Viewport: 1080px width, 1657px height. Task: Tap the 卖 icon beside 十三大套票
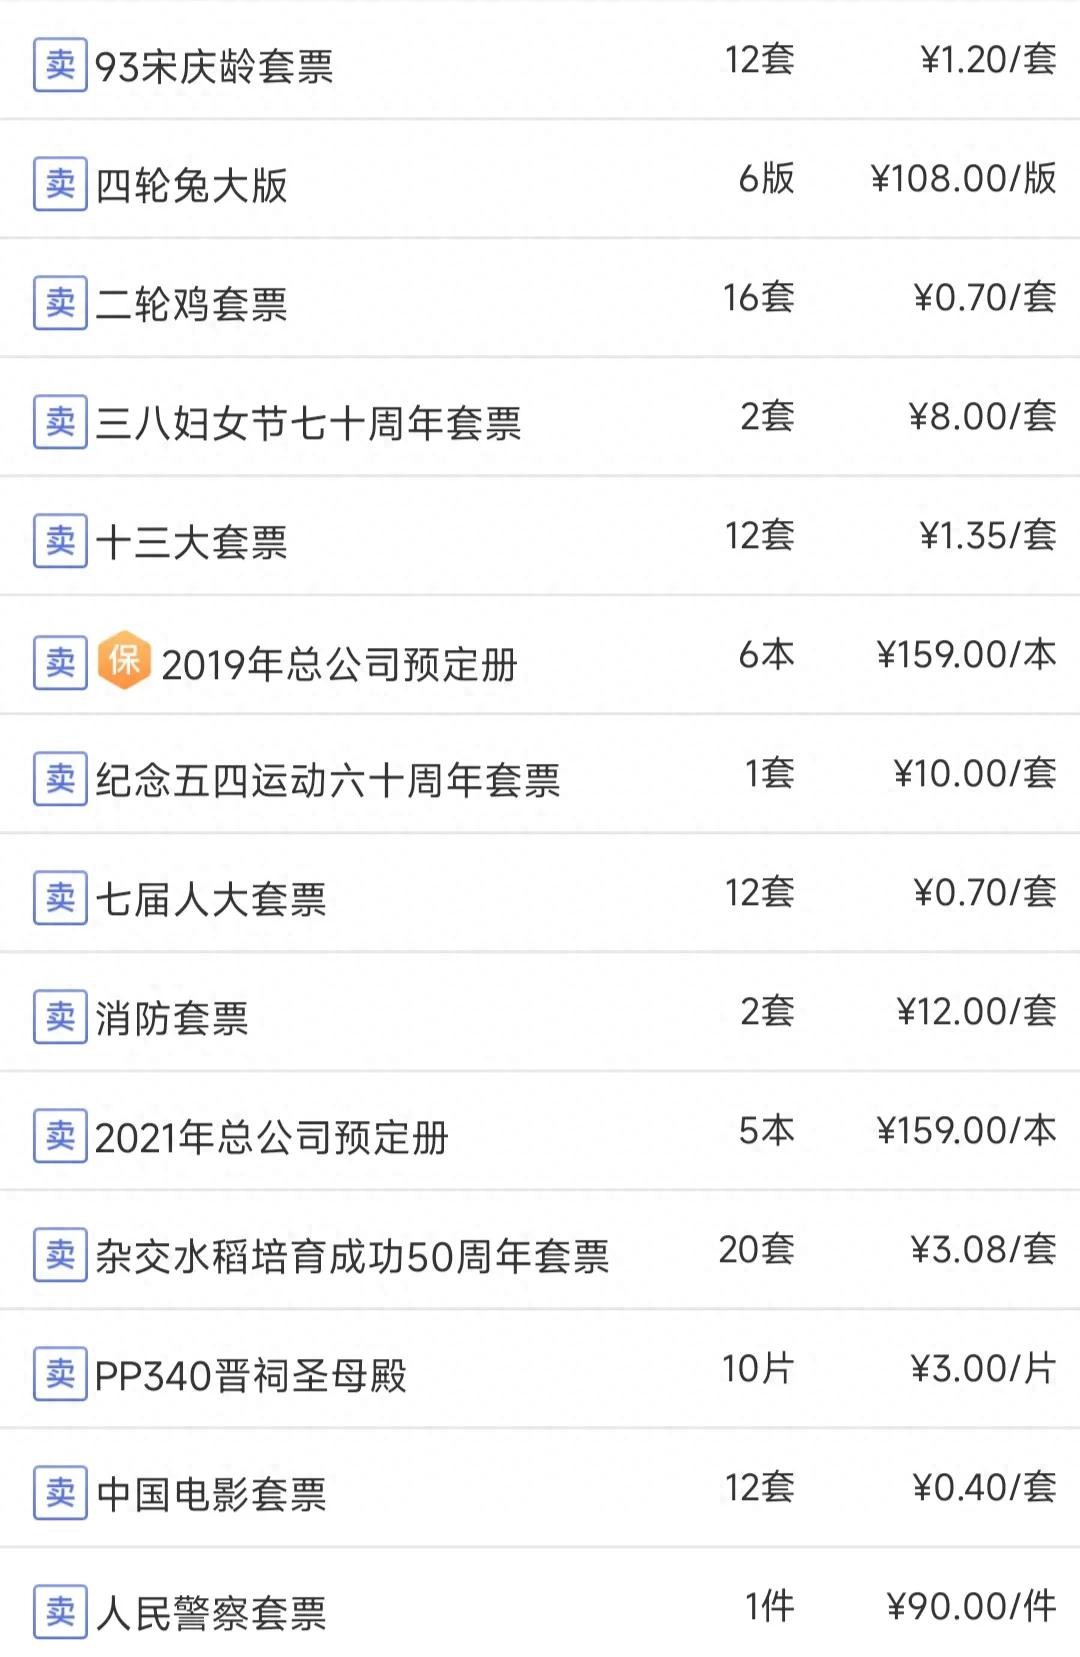click(x=60, y=541)
